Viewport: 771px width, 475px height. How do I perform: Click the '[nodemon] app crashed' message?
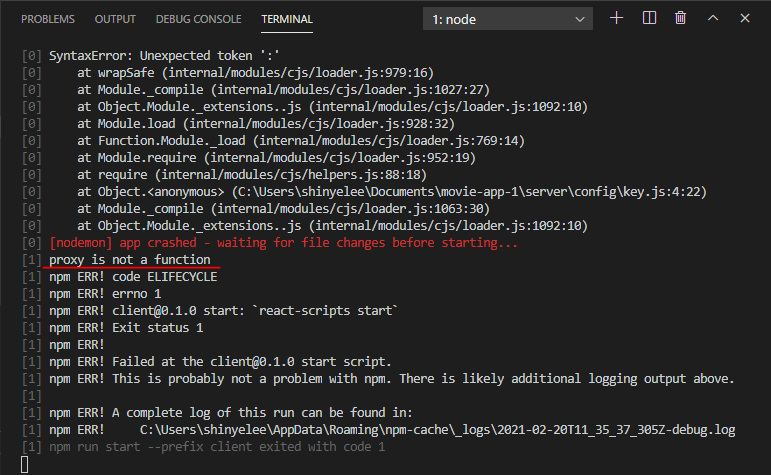click(283, 243)
